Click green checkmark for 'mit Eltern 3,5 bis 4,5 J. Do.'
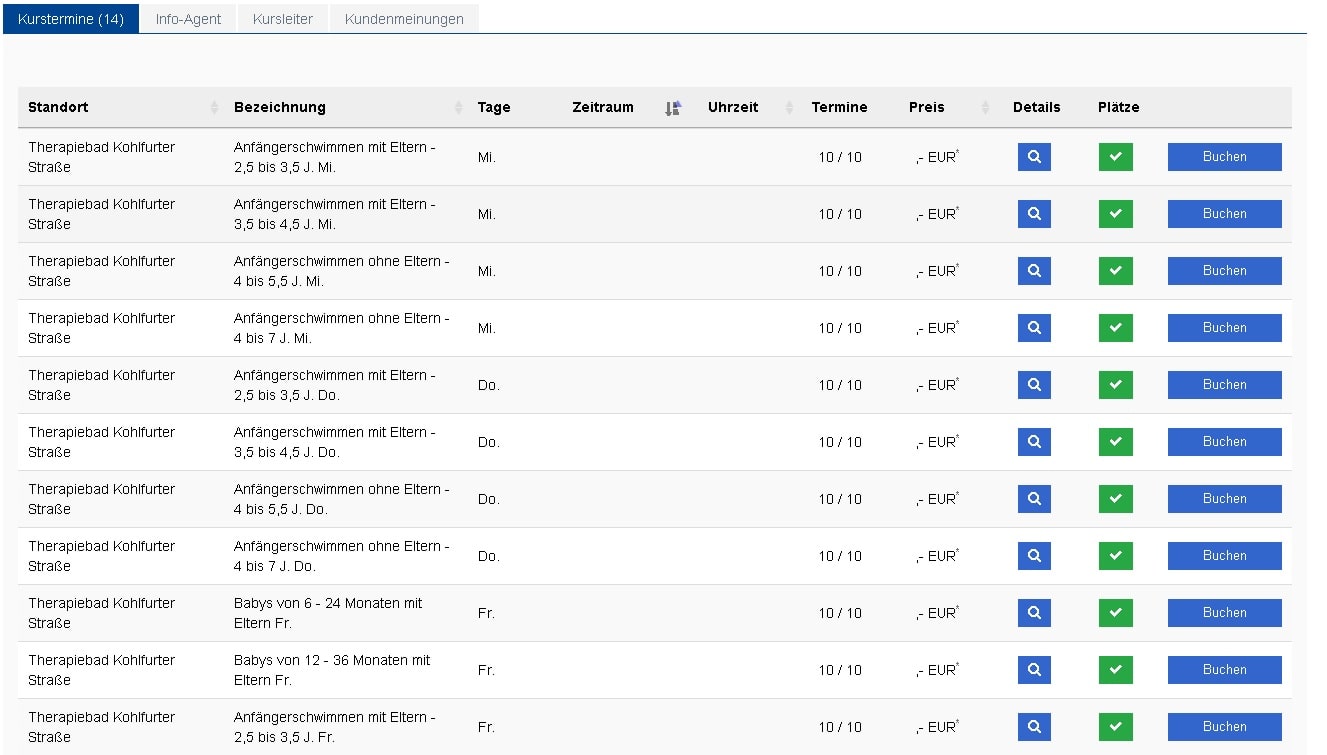The width and height of the screenshot is (1327, 755). pos(1115,442)
